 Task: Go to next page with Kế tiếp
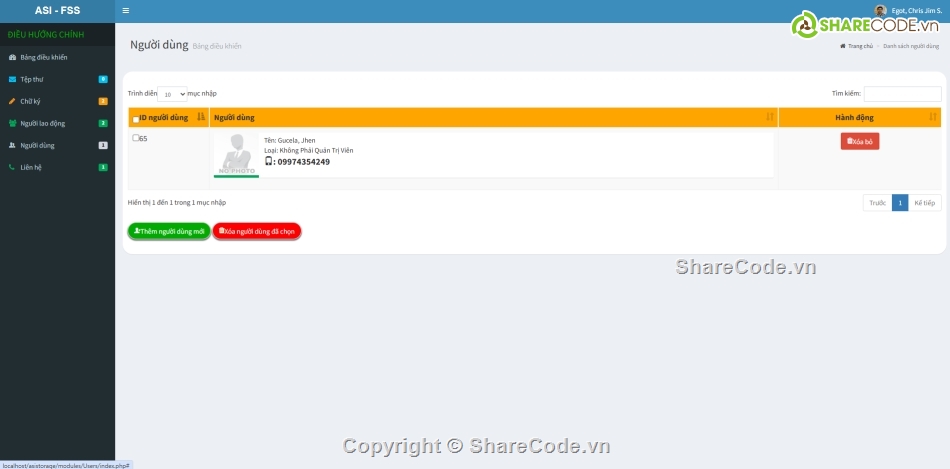(x=925, y=203)
